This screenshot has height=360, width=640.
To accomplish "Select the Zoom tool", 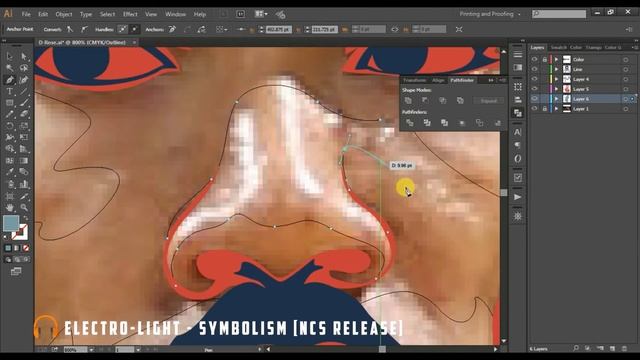I will tap(24, 207).
